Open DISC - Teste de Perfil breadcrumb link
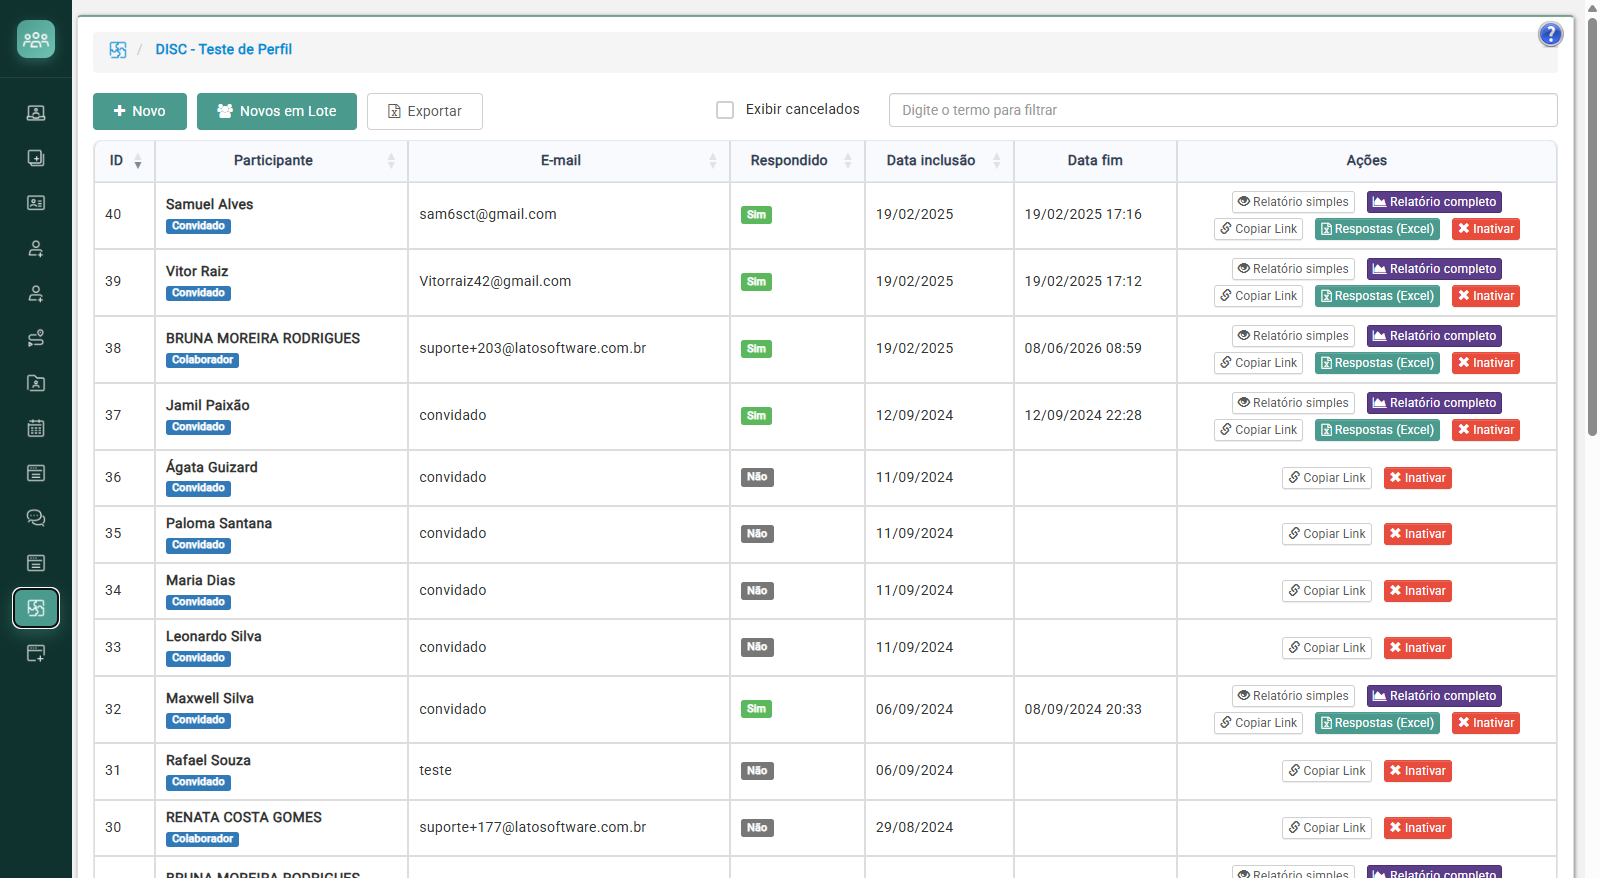Screen dimensions: 1600x878 pyautogui.click(x=224, y=49)
